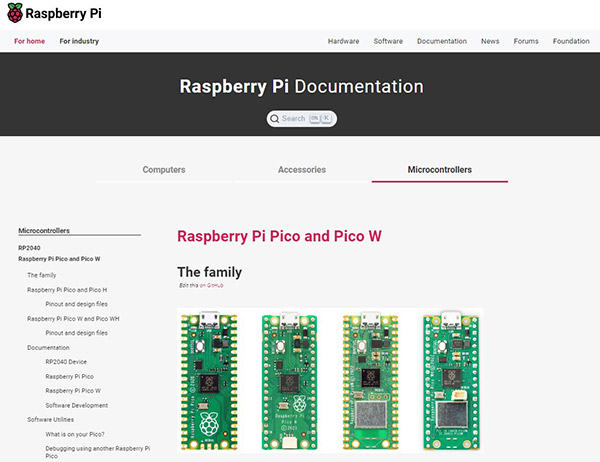Open Debugging using another Raspberry Pi Pico link
The height and width of the screenshot is (462, 600).
pyautogui.click(x=98, y=452)
